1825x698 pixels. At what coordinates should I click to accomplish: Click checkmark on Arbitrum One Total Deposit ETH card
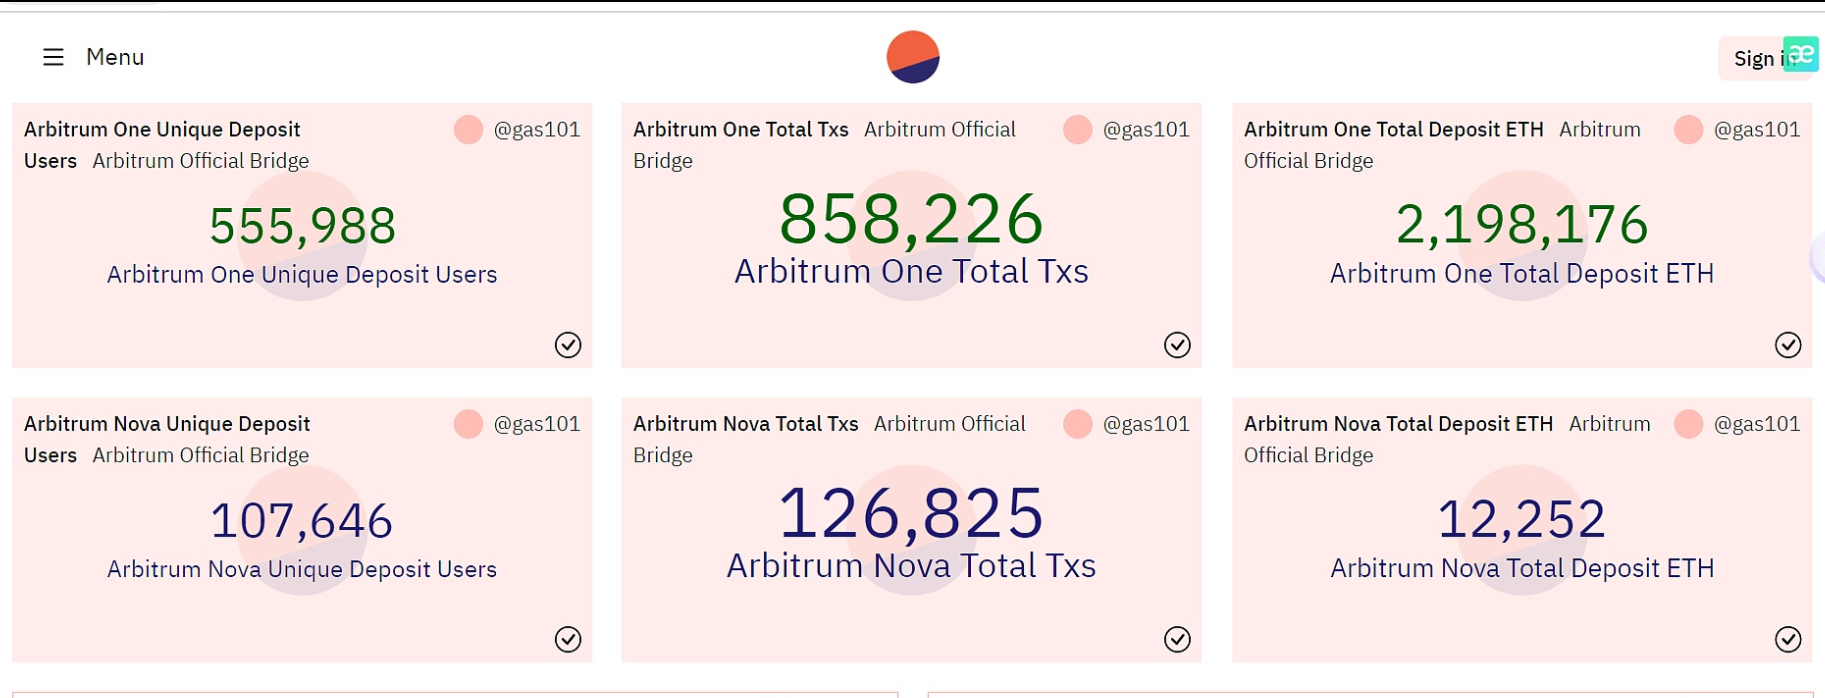(1788, 345)
